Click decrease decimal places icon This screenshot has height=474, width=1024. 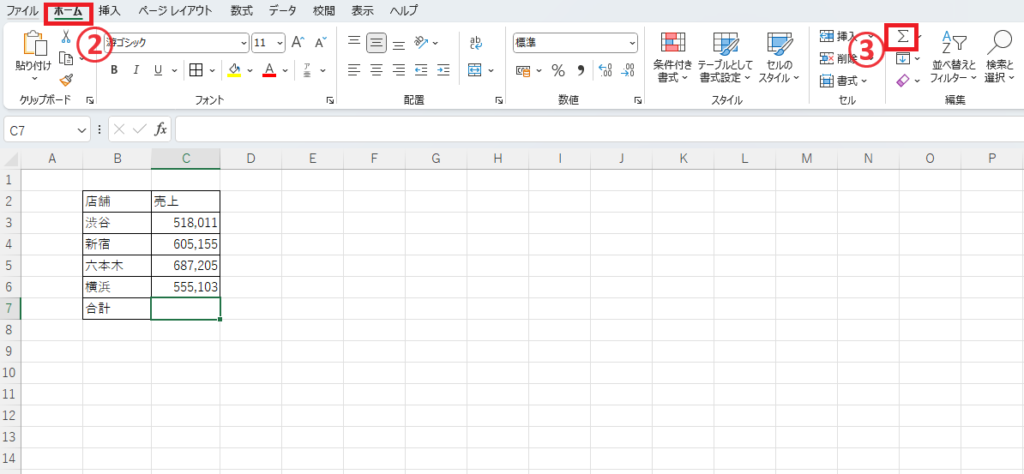click(x=627, y=71)
